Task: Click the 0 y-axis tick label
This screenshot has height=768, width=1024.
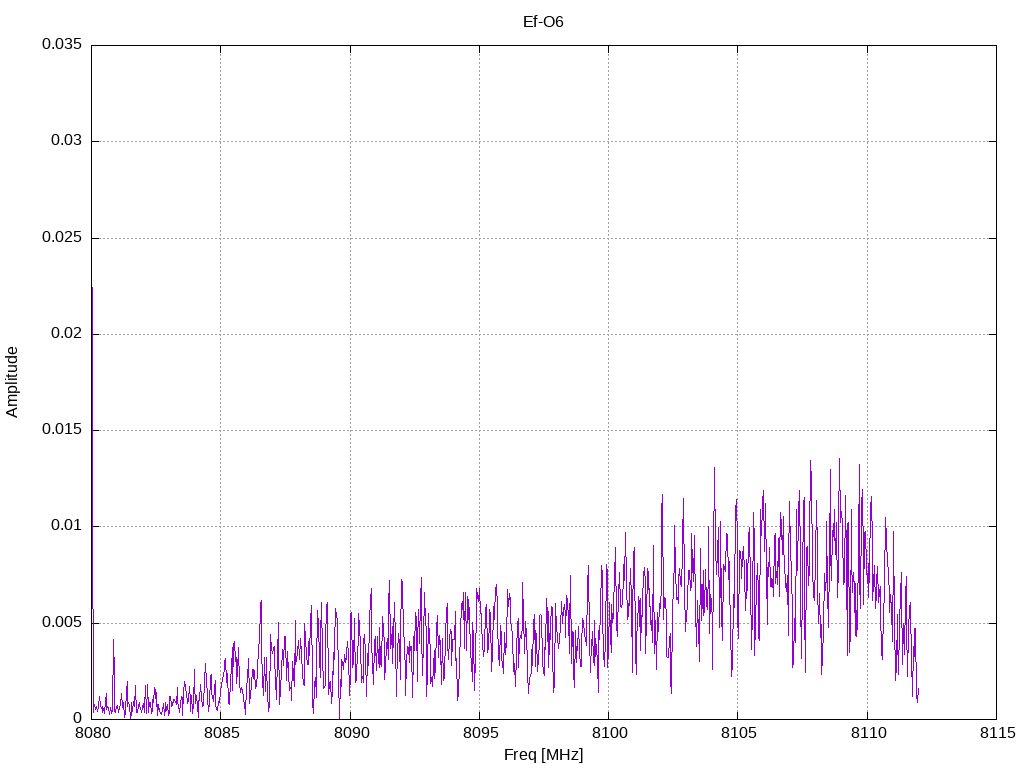Action: [x=77, y=718]
